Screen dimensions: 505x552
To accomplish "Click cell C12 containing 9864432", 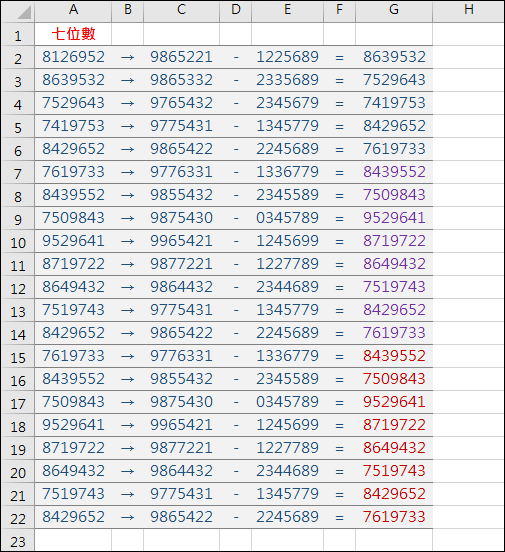I will pyautogui.click(x=181, y=287).
